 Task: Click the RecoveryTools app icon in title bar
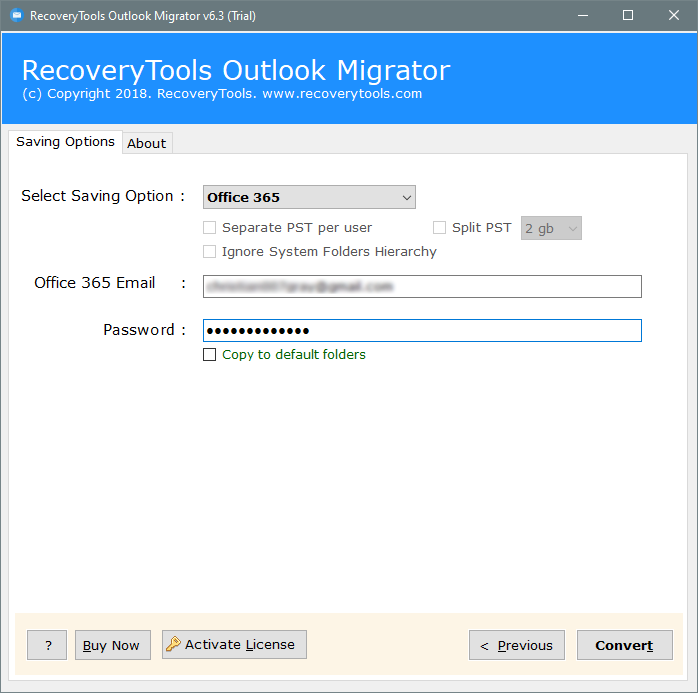point(16,16)
